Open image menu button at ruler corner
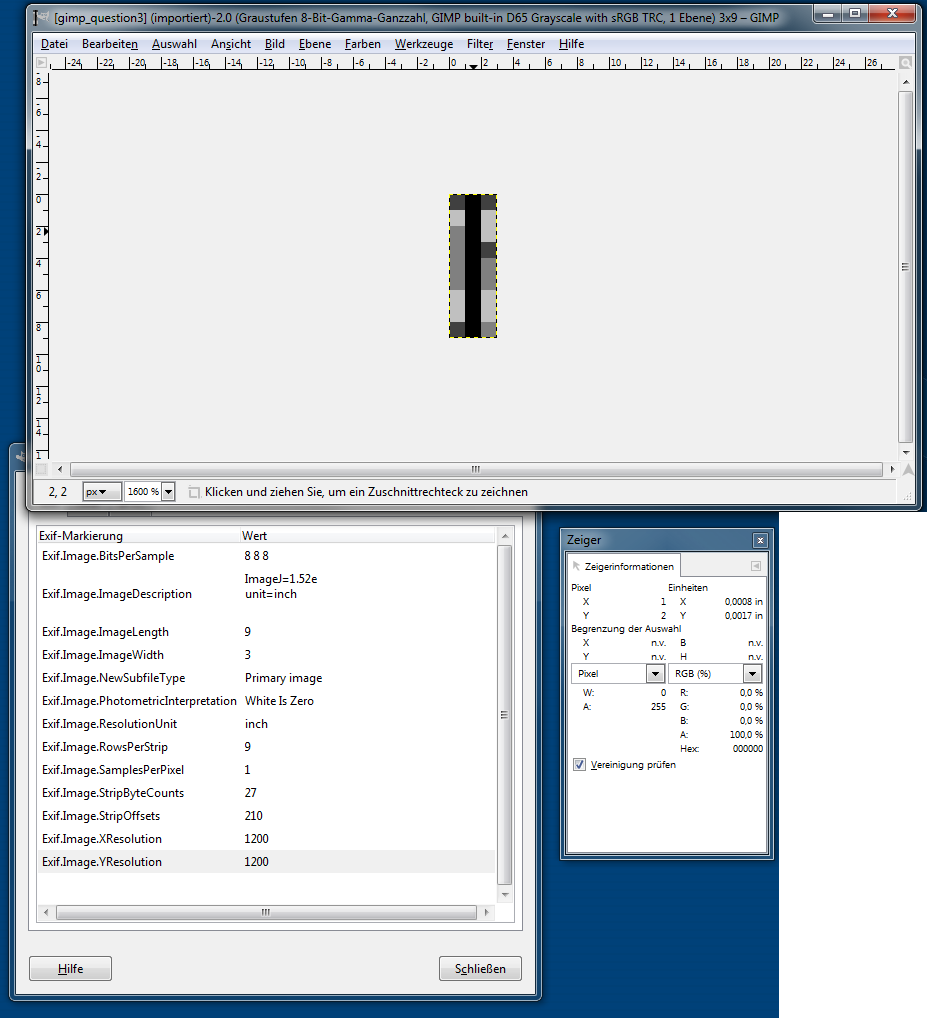The image size is (927, 1018). tap(42, 63)
